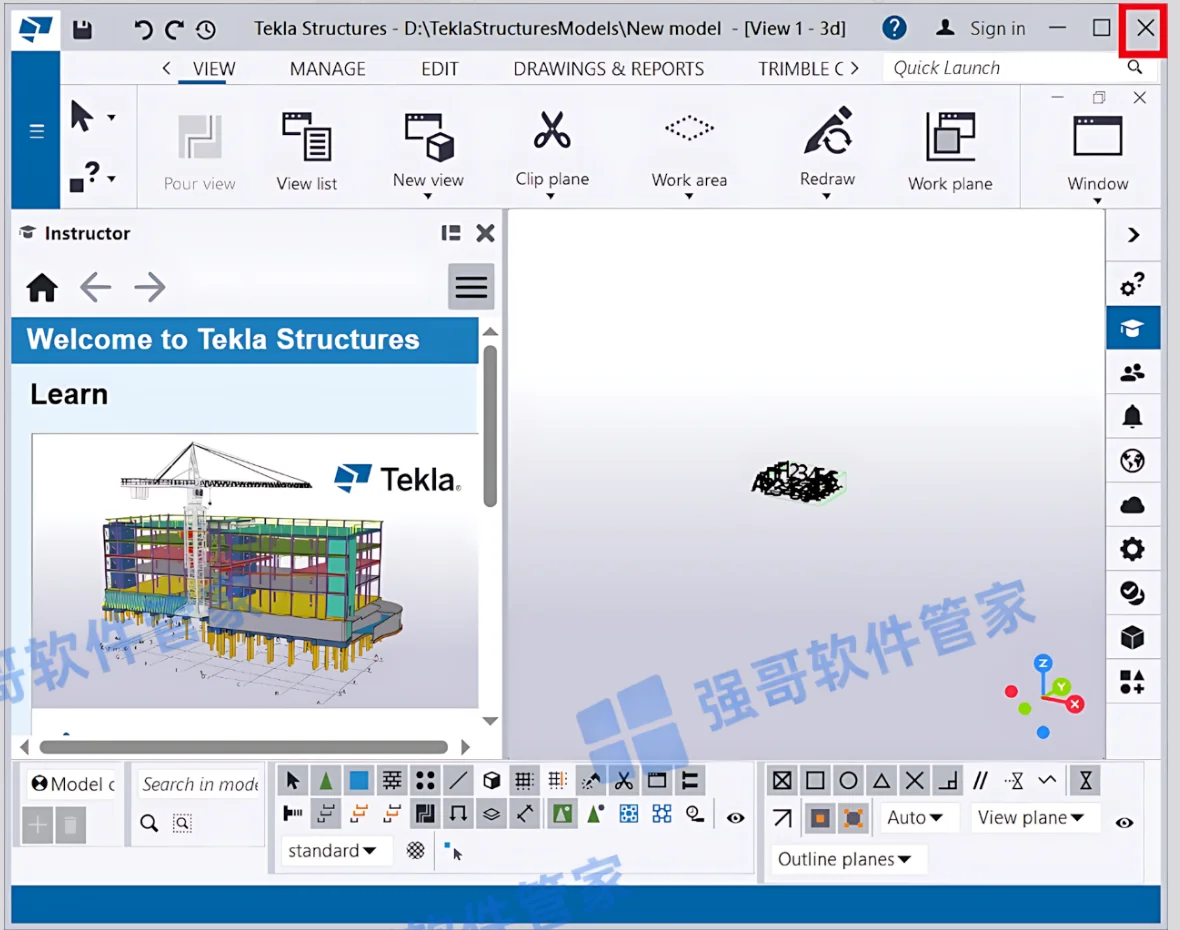Undo the last action with curved arrow
This screenshot has width=1180, height=930.
pos(142,29)
